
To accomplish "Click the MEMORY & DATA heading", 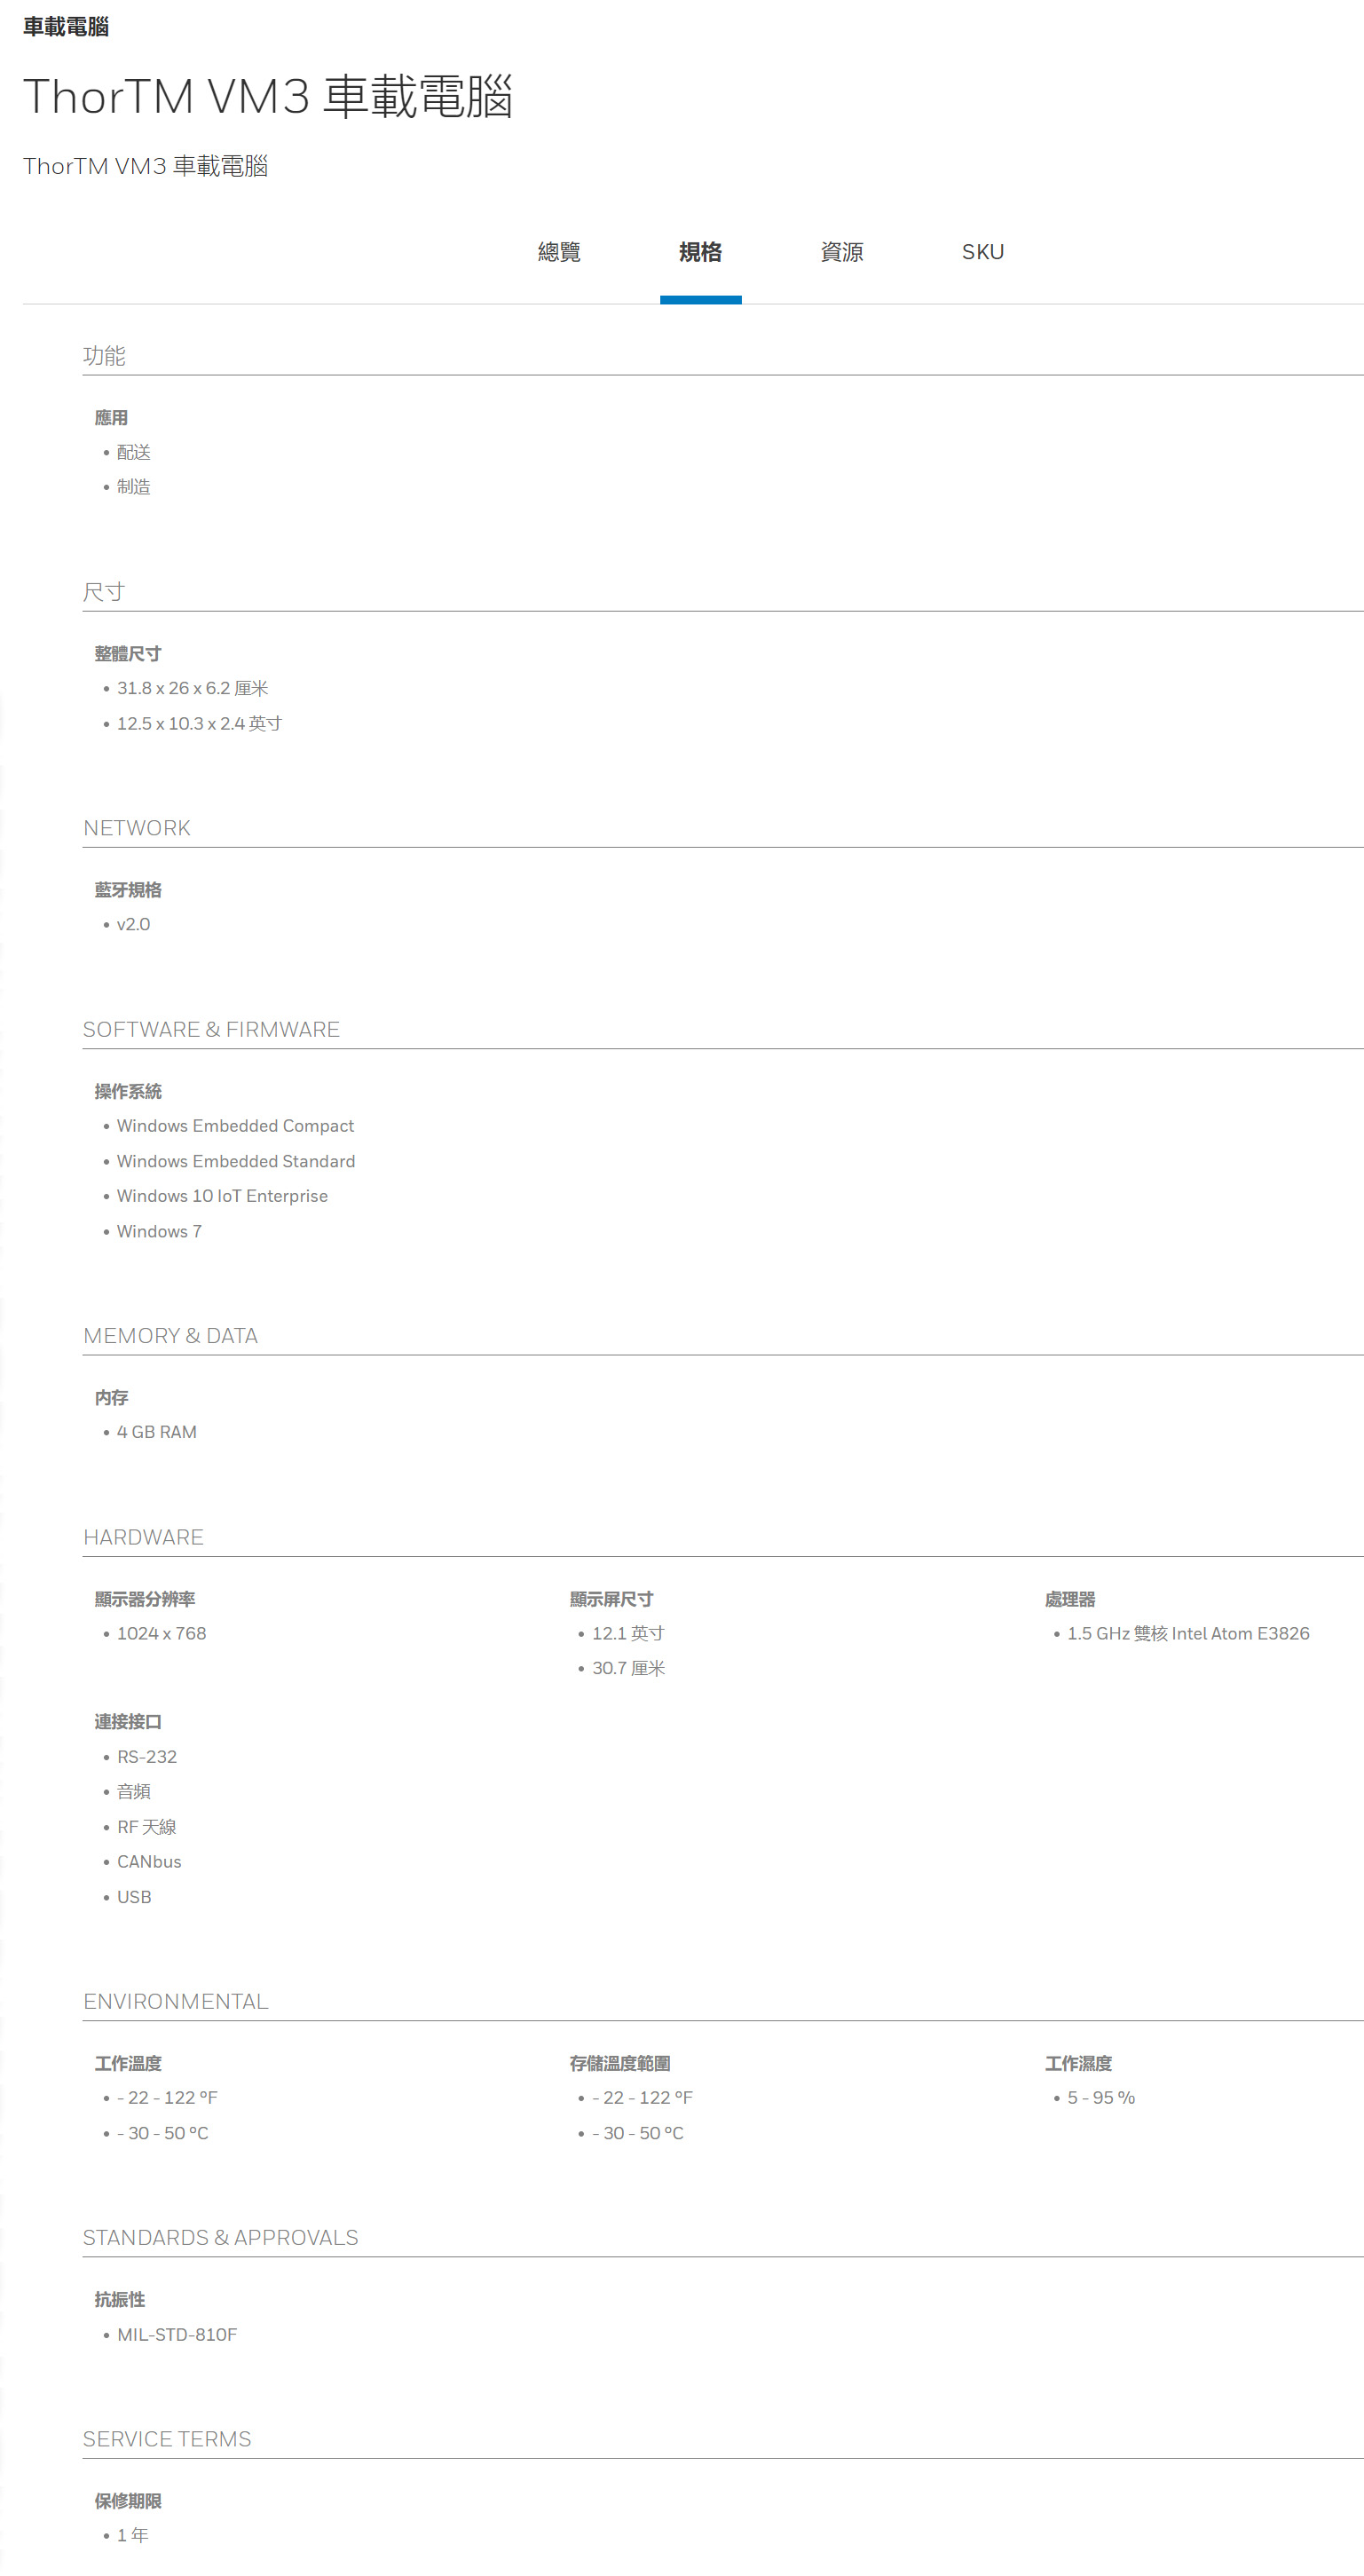I will click(171, 1336).
